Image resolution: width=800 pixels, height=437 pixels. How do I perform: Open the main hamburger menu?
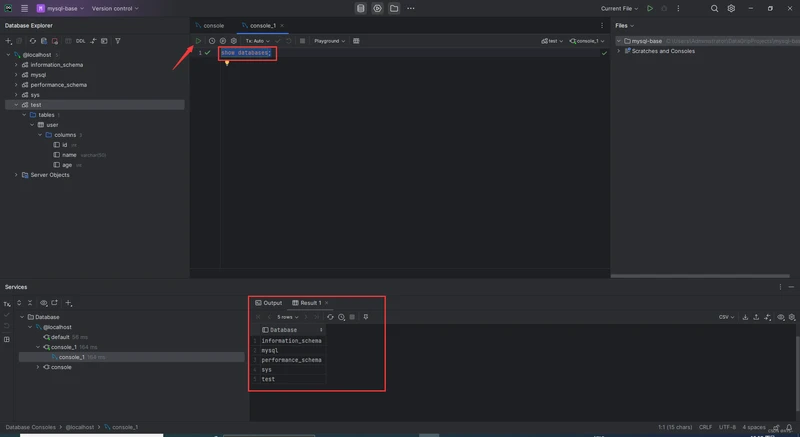(x=24, y=8)
